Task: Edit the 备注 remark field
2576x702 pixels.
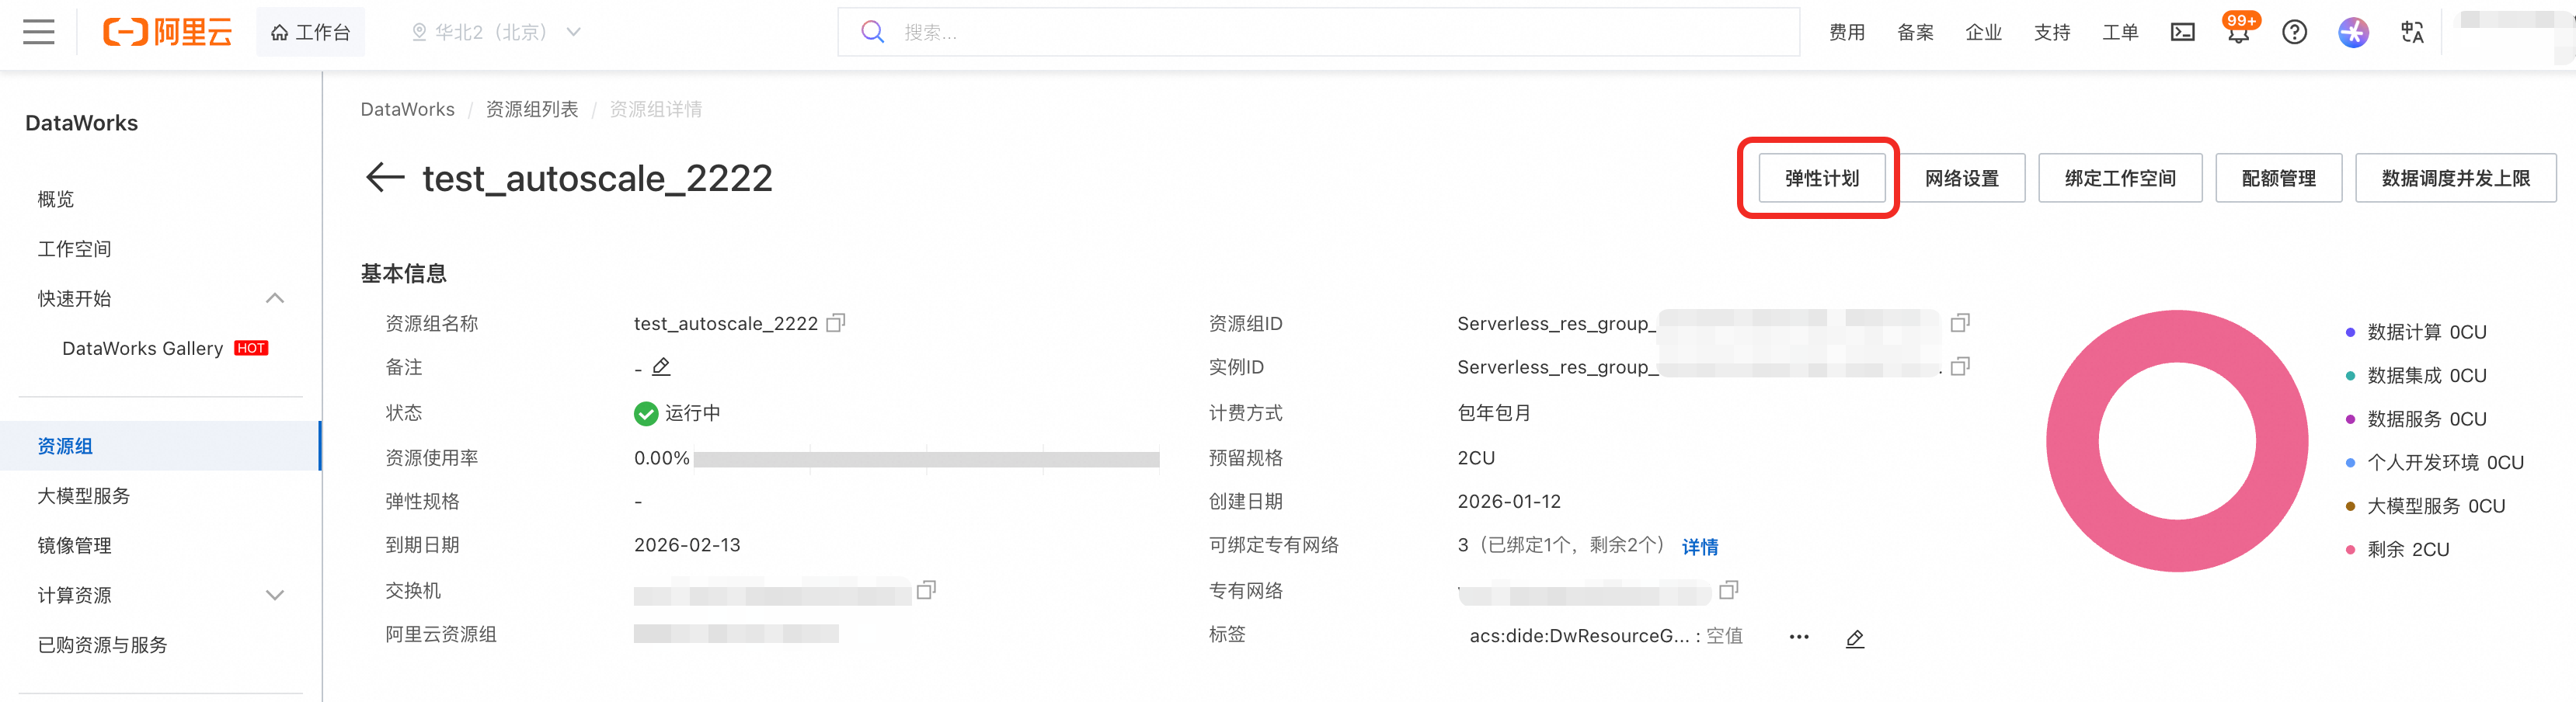Action: click(x=661, y=367)
